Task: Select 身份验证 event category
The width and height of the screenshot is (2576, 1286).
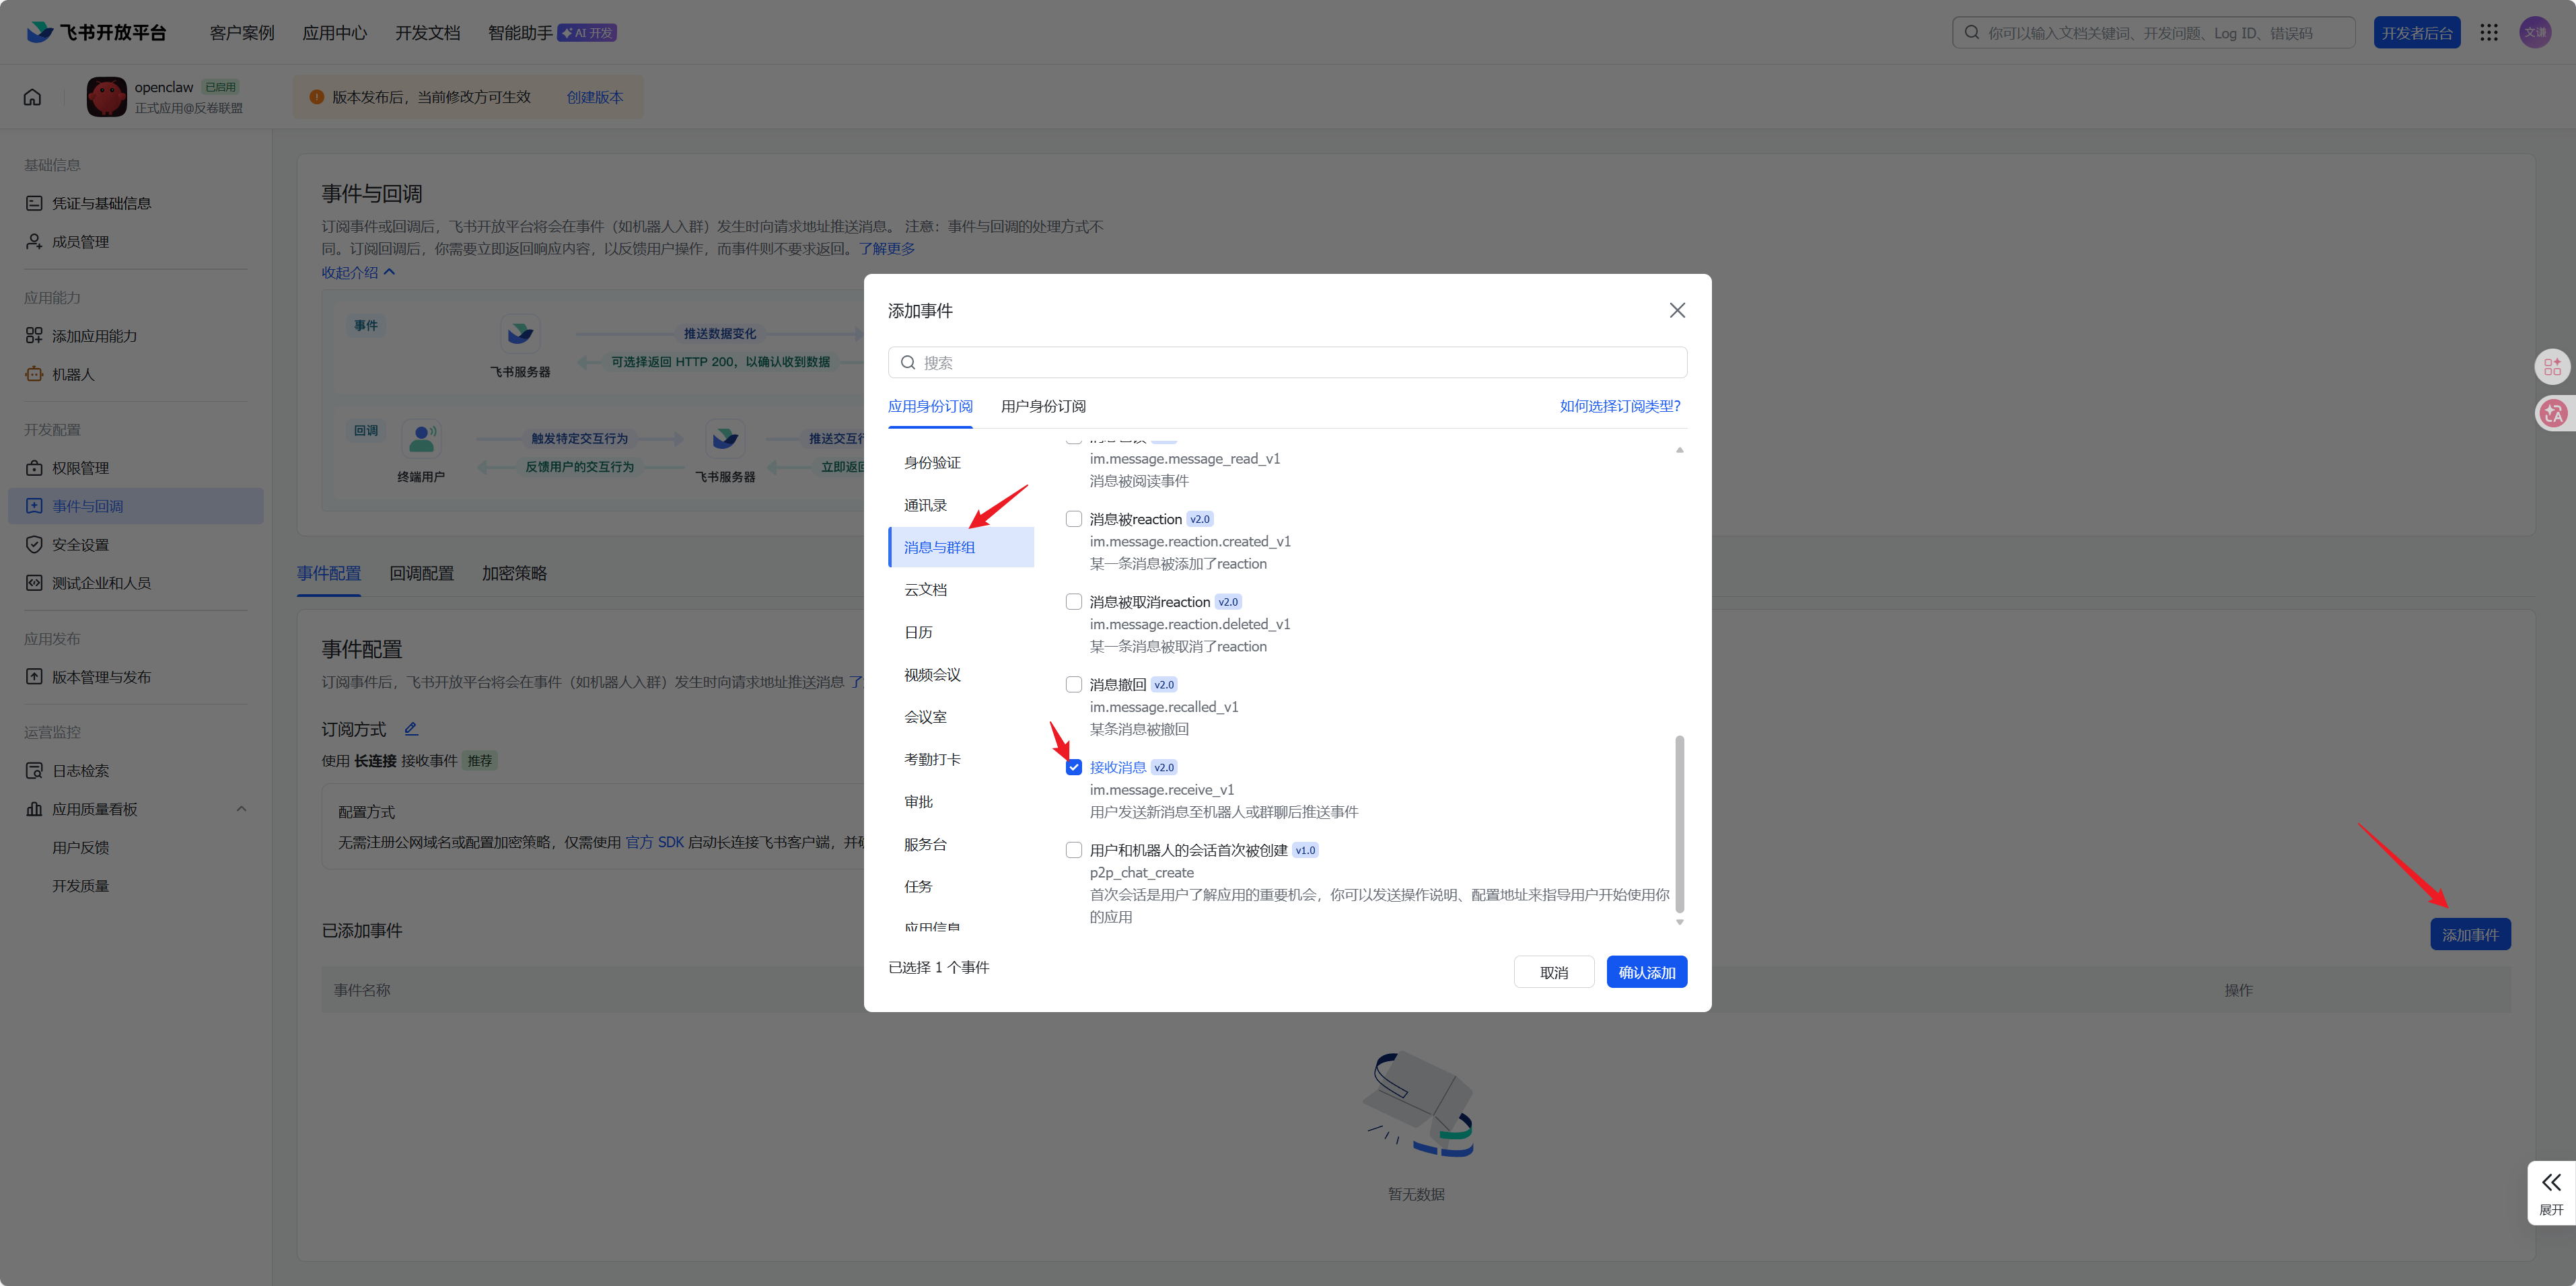Action: click(x=961, y=463)
